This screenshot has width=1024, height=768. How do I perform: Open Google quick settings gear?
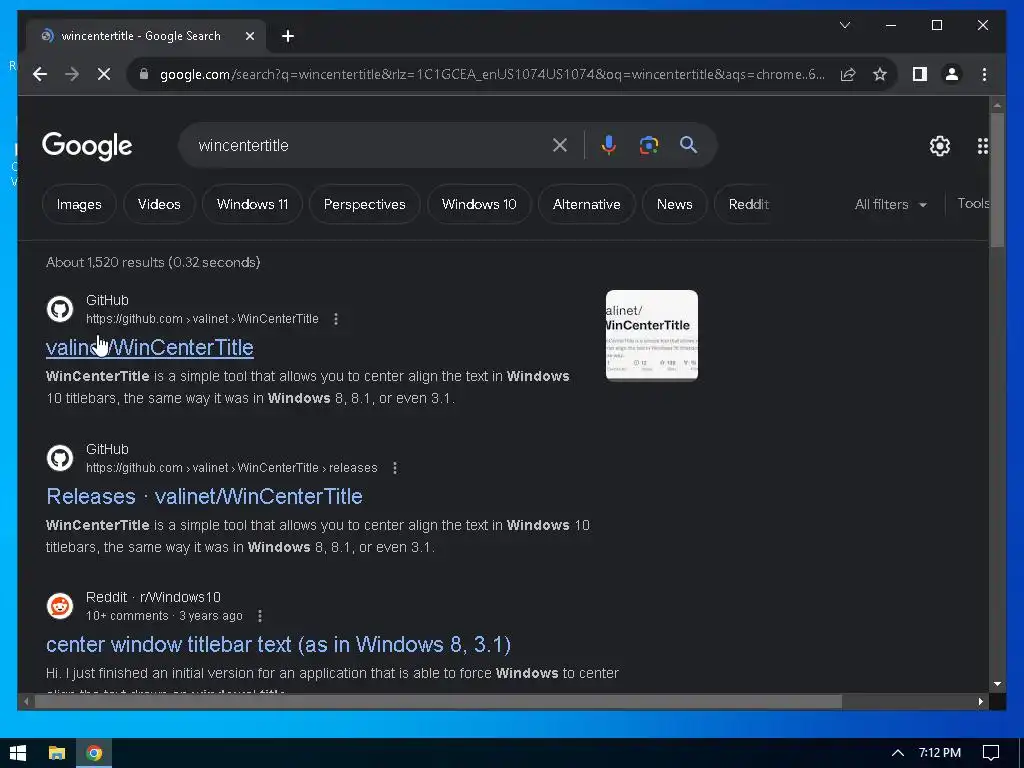coord(940,146)
